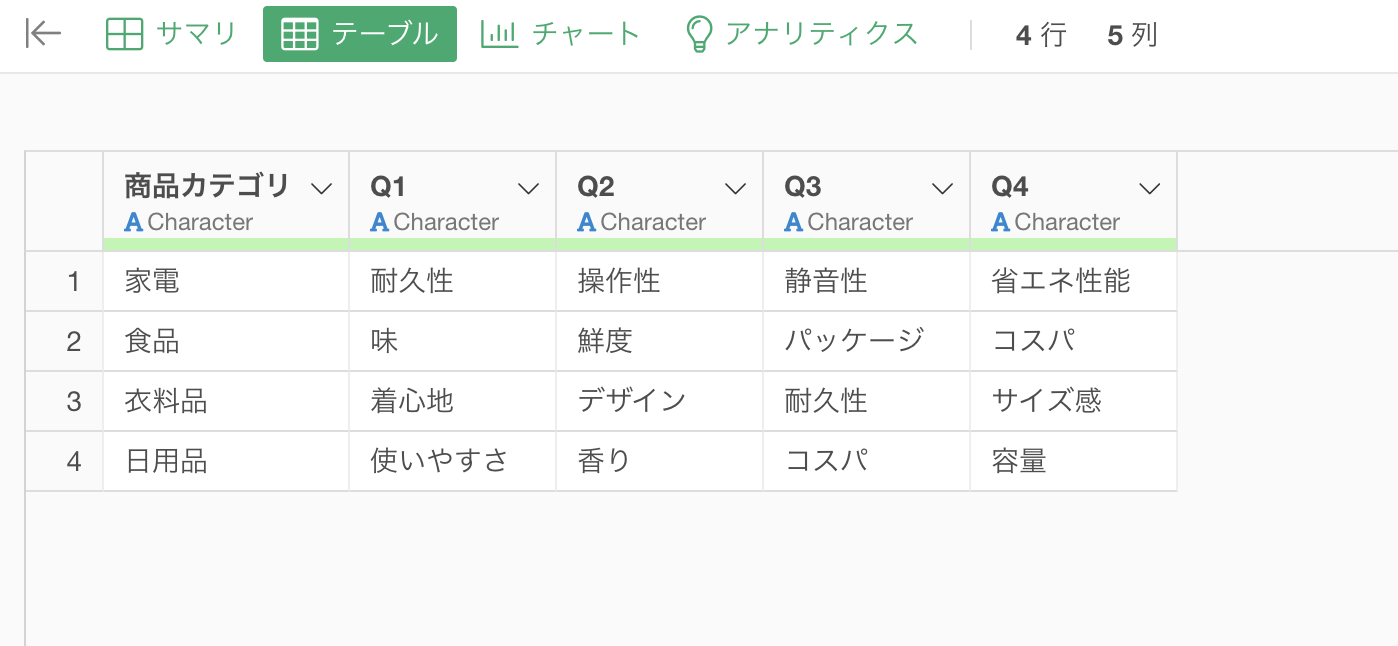Click the Character type icon under 商品カテゴリ
The image size is (1398, 646).
(x=134, y=222)
